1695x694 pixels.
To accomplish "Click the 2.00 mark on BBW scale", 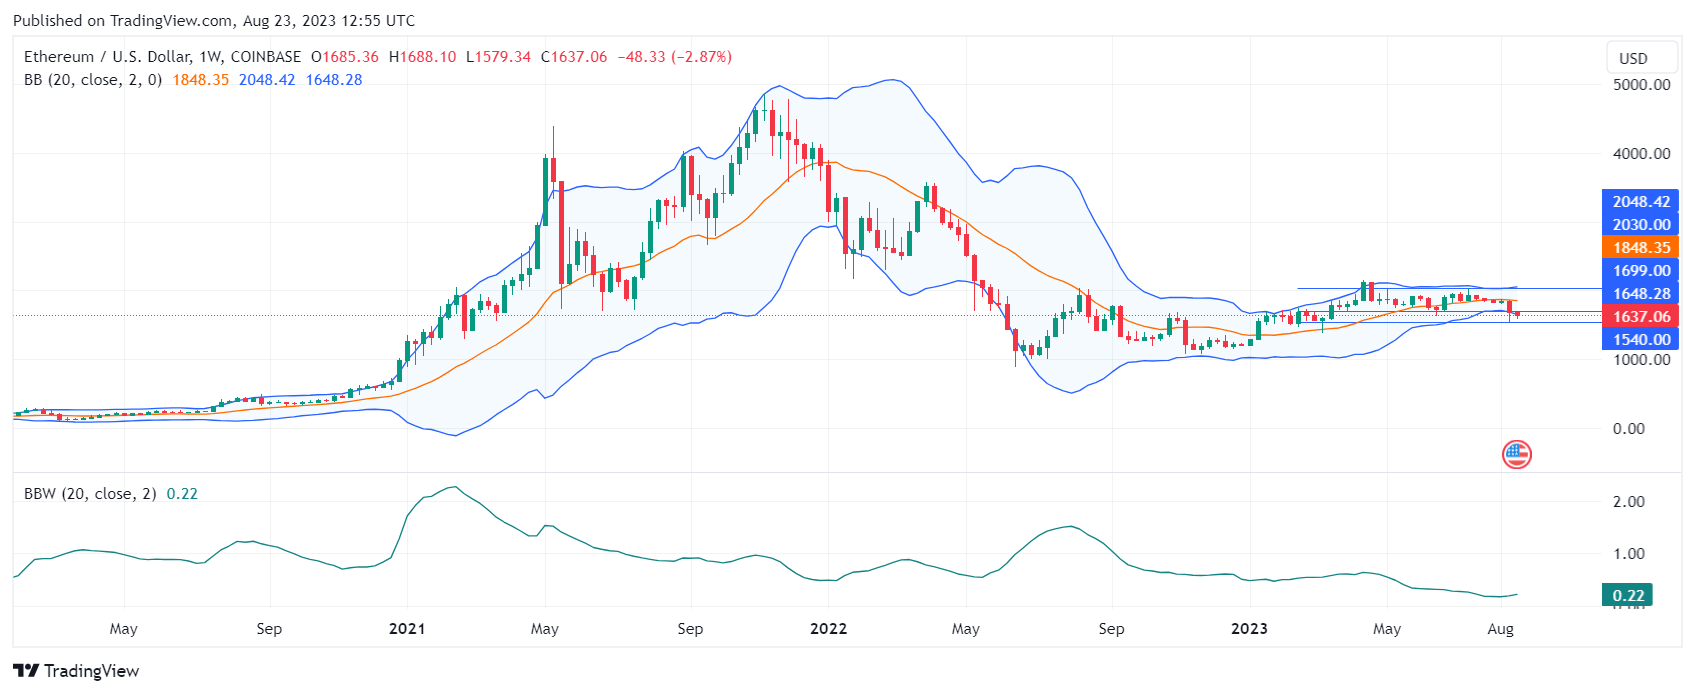I will (1628, 502).
